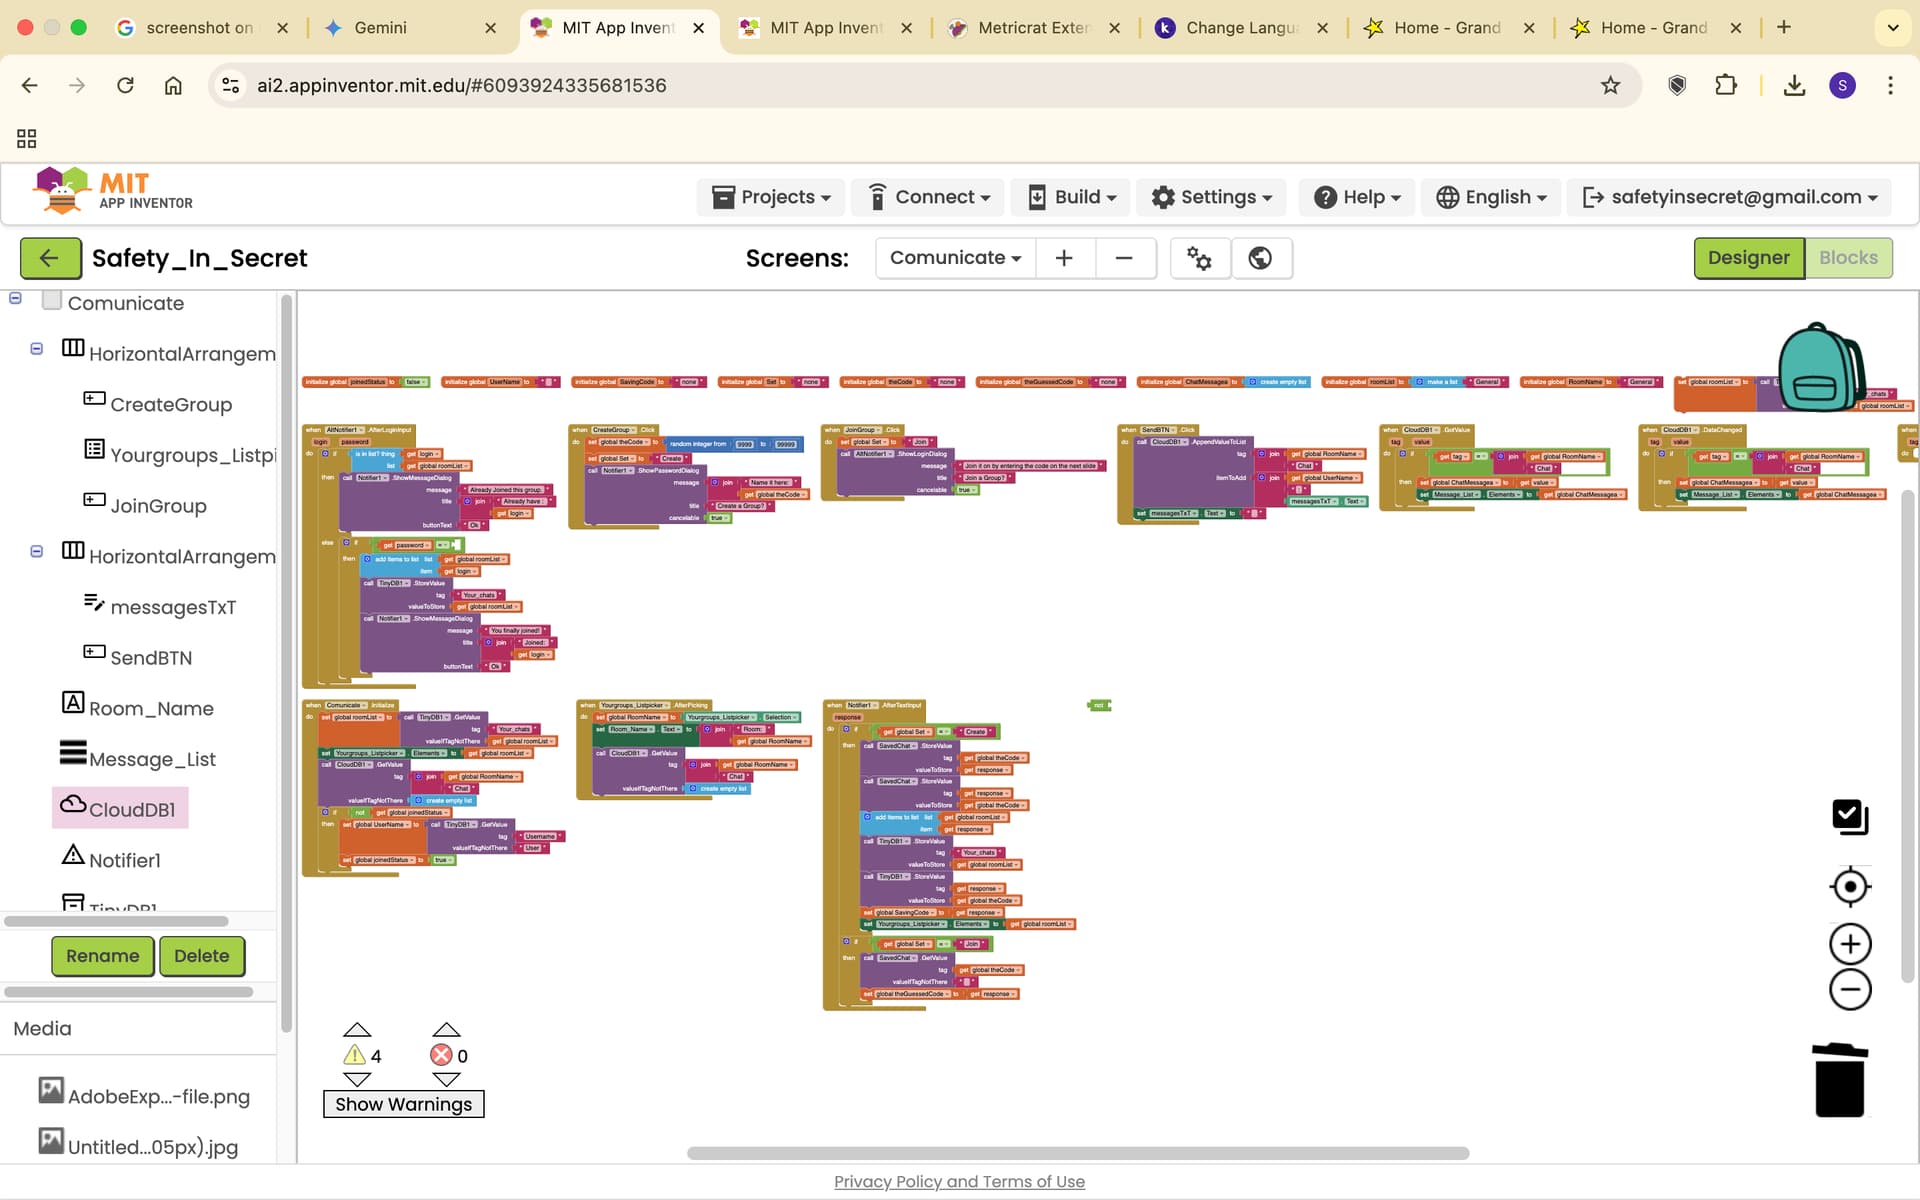
Task: Click the browser address bar
Action: tap(925, 86)
